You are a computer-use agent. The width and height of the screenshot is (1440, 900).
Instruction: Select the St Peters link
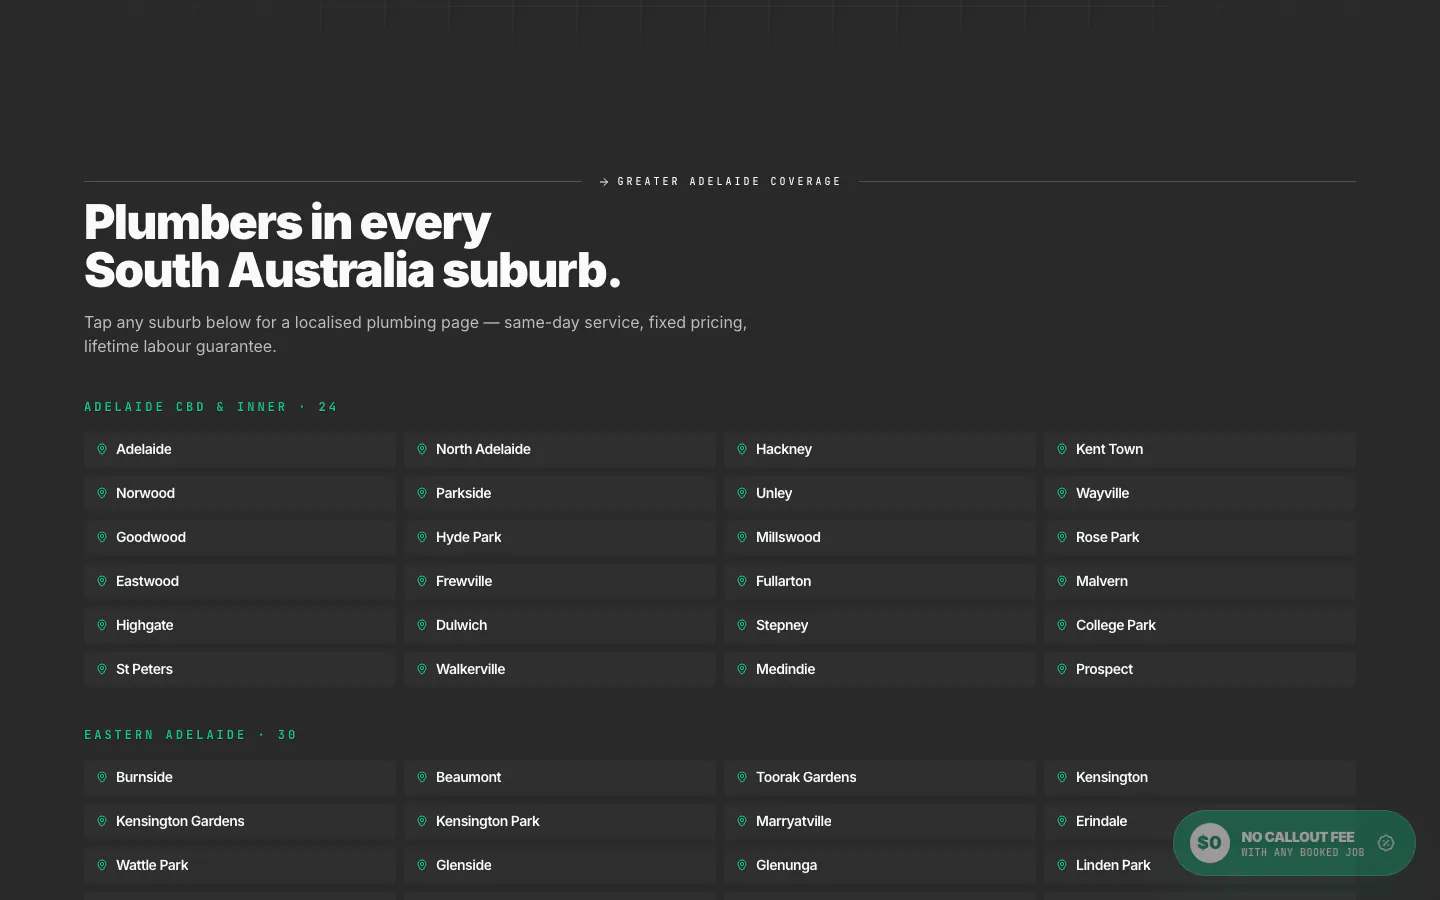[x=240, y=669]
